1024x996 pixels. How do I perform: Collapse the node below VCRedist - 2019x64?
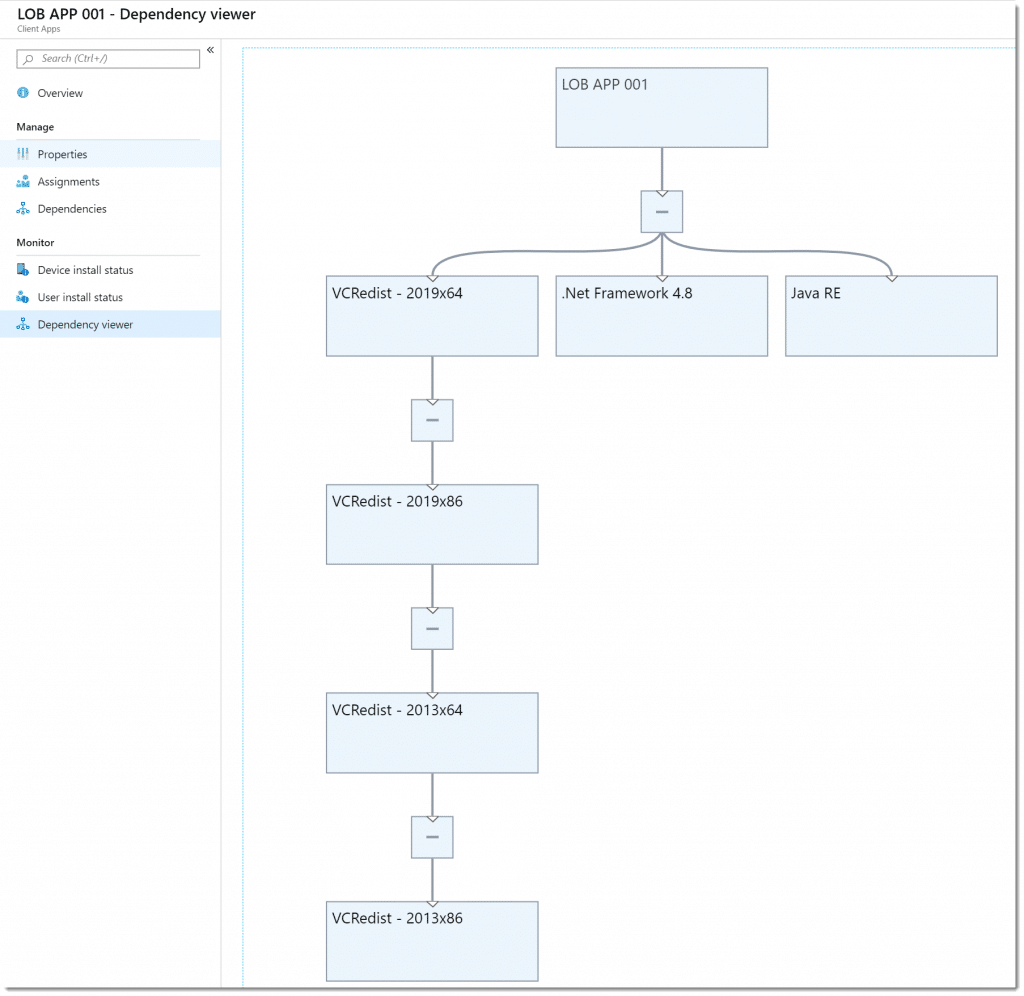tap(432, 420)
